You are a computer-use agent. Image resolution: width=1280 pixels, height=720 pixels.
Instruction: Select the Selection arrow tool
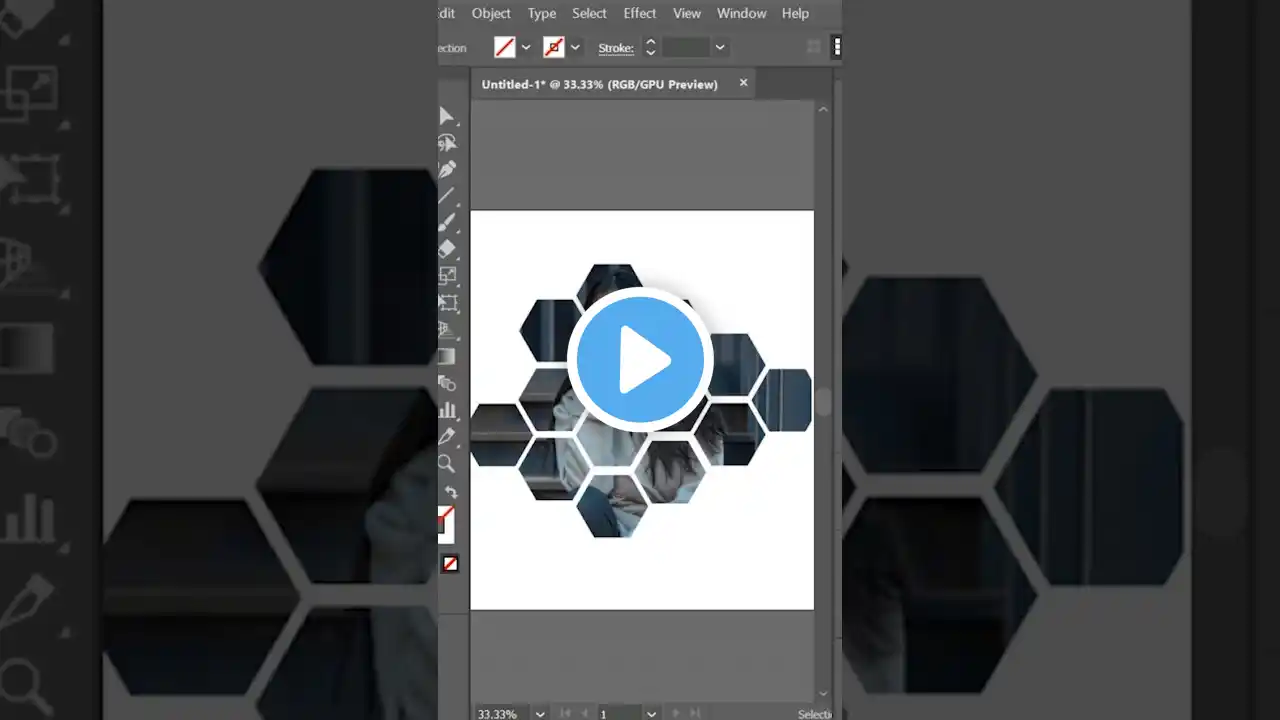click(x=446, y=116)
